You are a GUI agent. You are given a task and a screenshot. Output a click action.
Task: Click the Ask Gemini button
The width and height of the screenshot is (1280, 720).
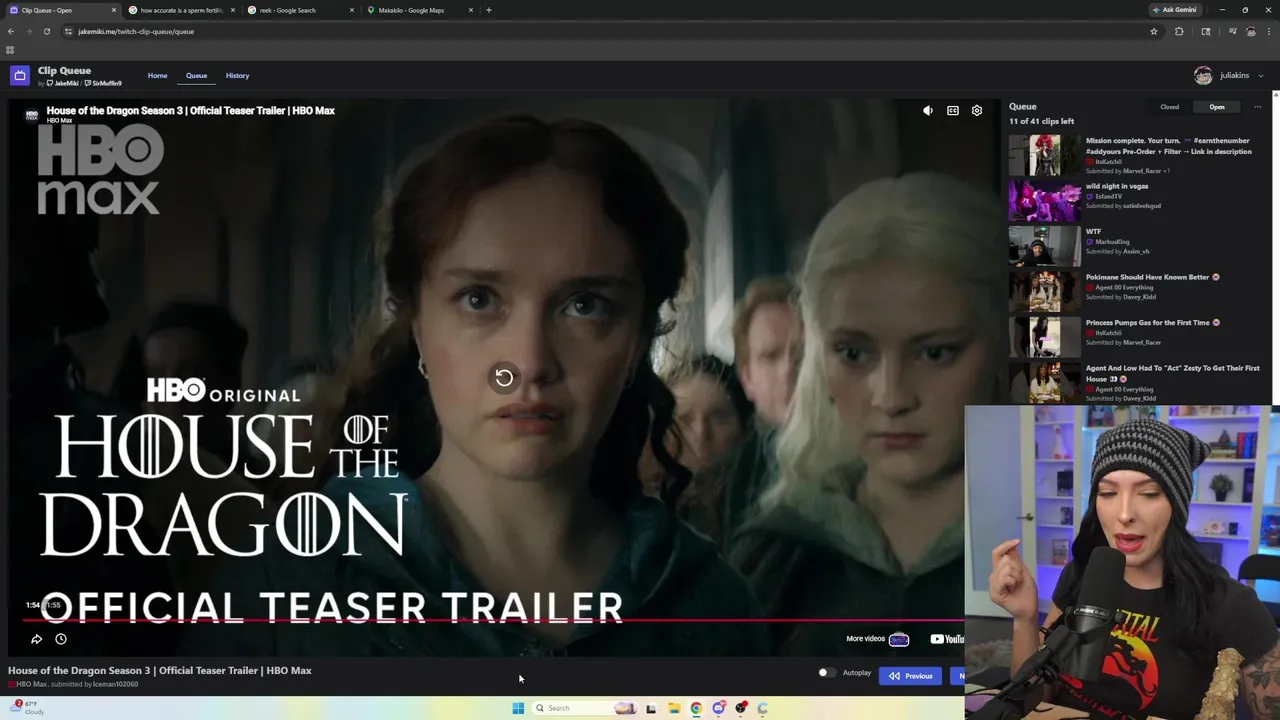coord(1174,10)
